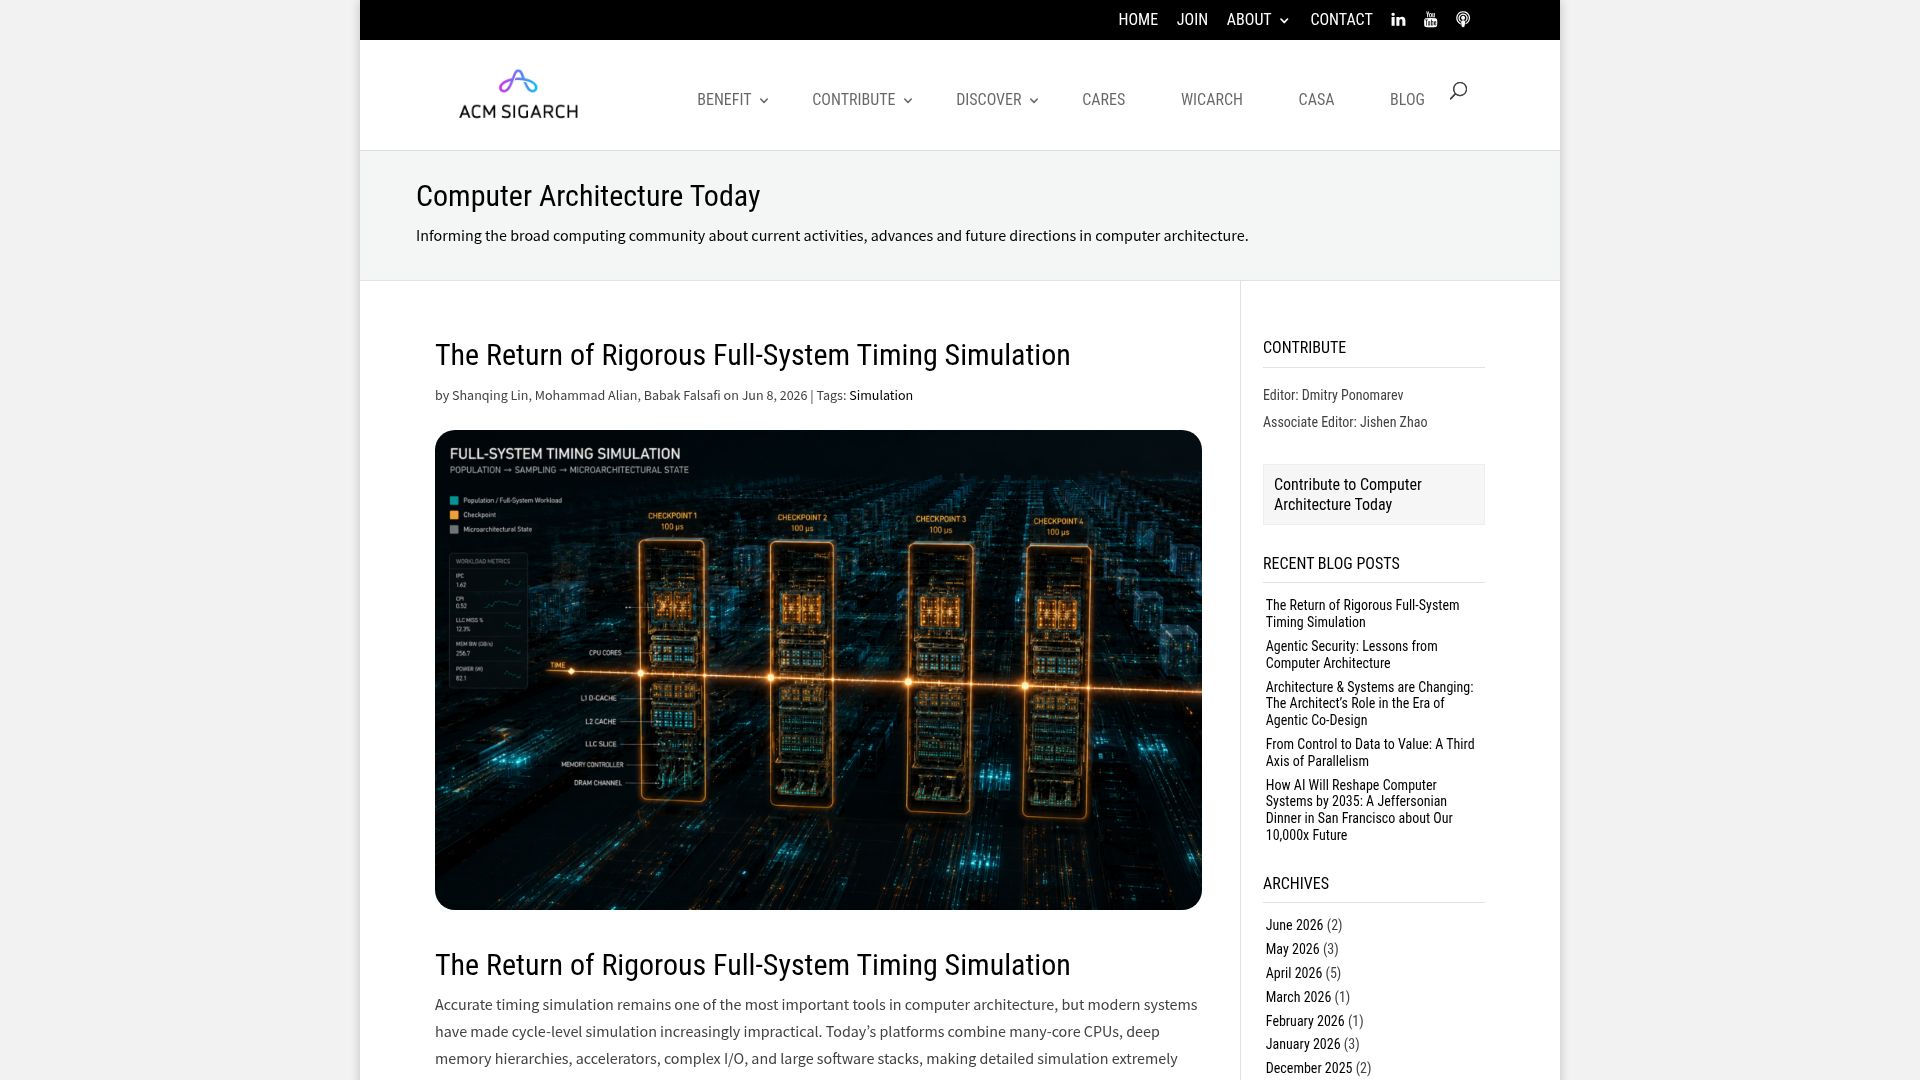Open the December 2025 archive
Screen dimensions: 1920x1080
coord(1308,1068)
